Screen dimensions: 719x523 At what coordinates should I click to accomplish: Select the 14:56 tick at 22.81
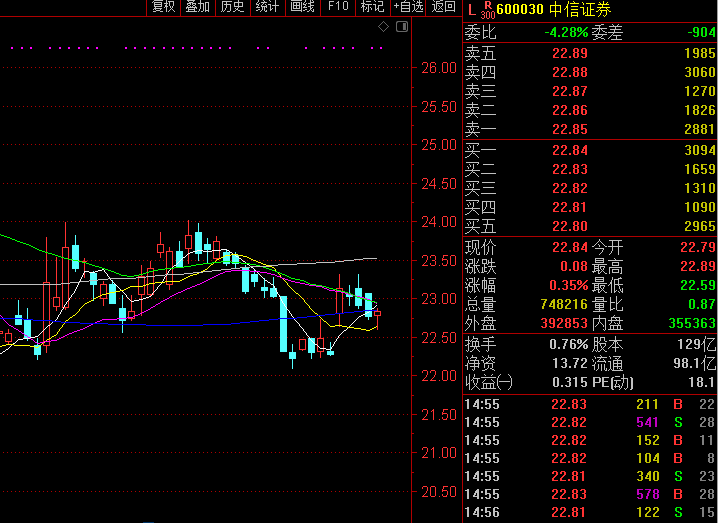(589, 512)
